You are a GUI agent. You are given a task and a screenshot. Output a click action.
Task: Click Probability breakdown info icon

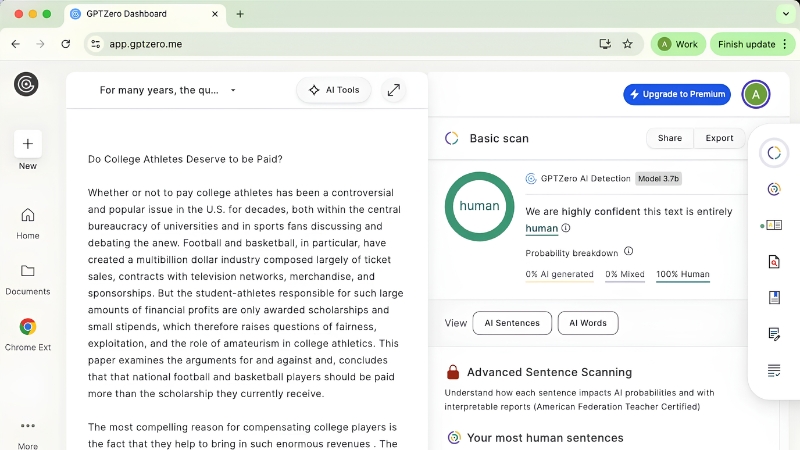click(x=629, y=251)
